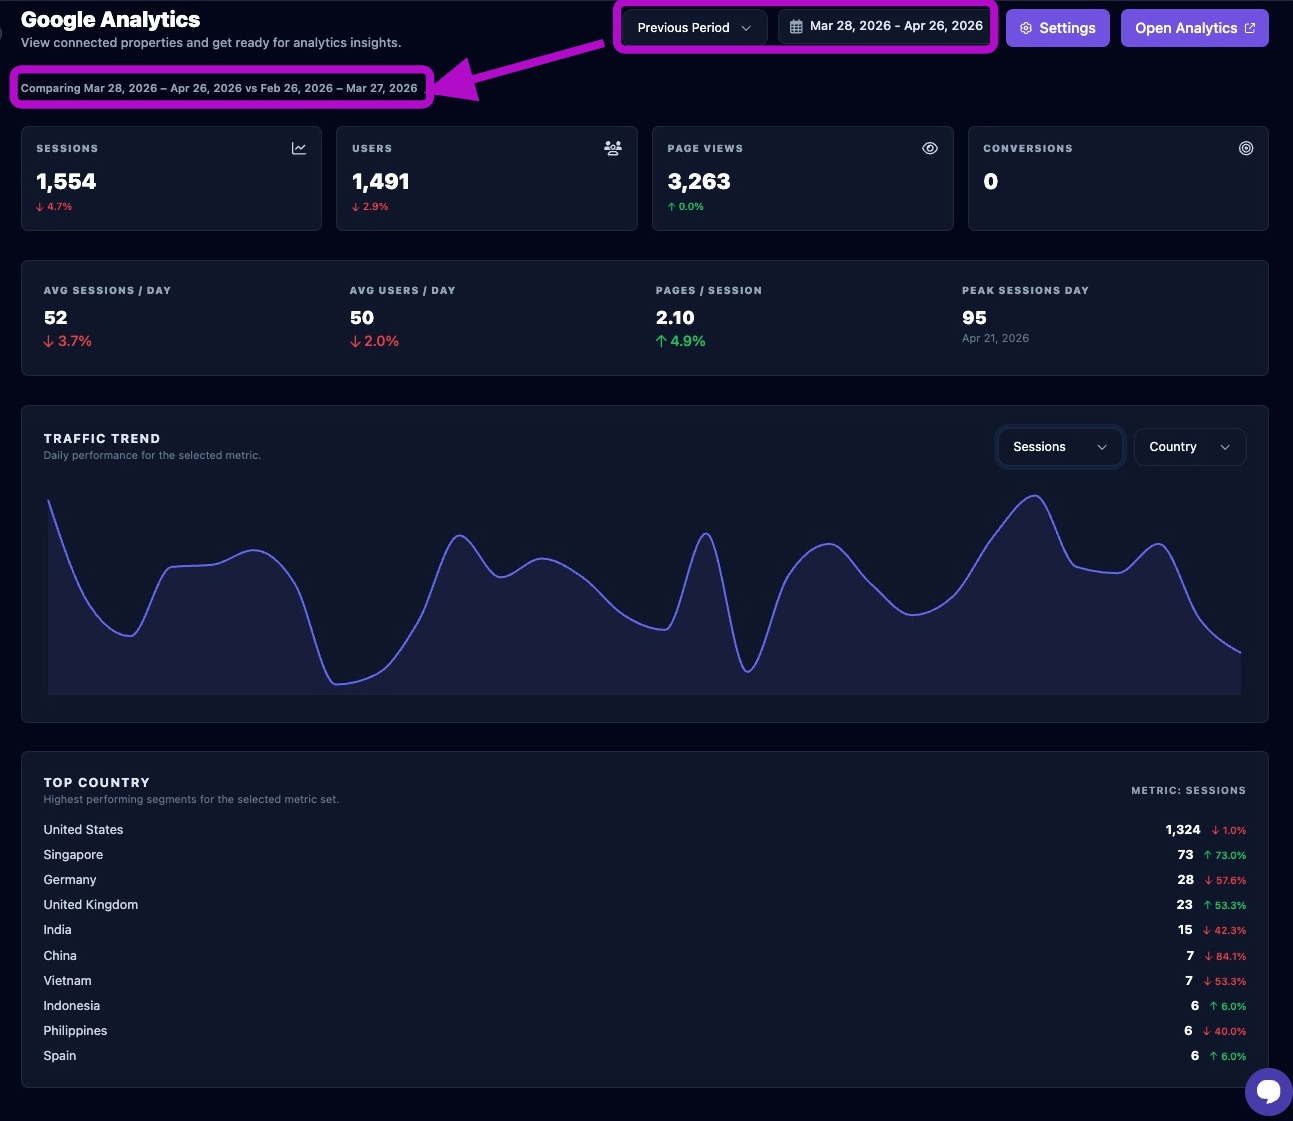Select the Singapore row
1293x1121 pixels.
click(645, 855)
